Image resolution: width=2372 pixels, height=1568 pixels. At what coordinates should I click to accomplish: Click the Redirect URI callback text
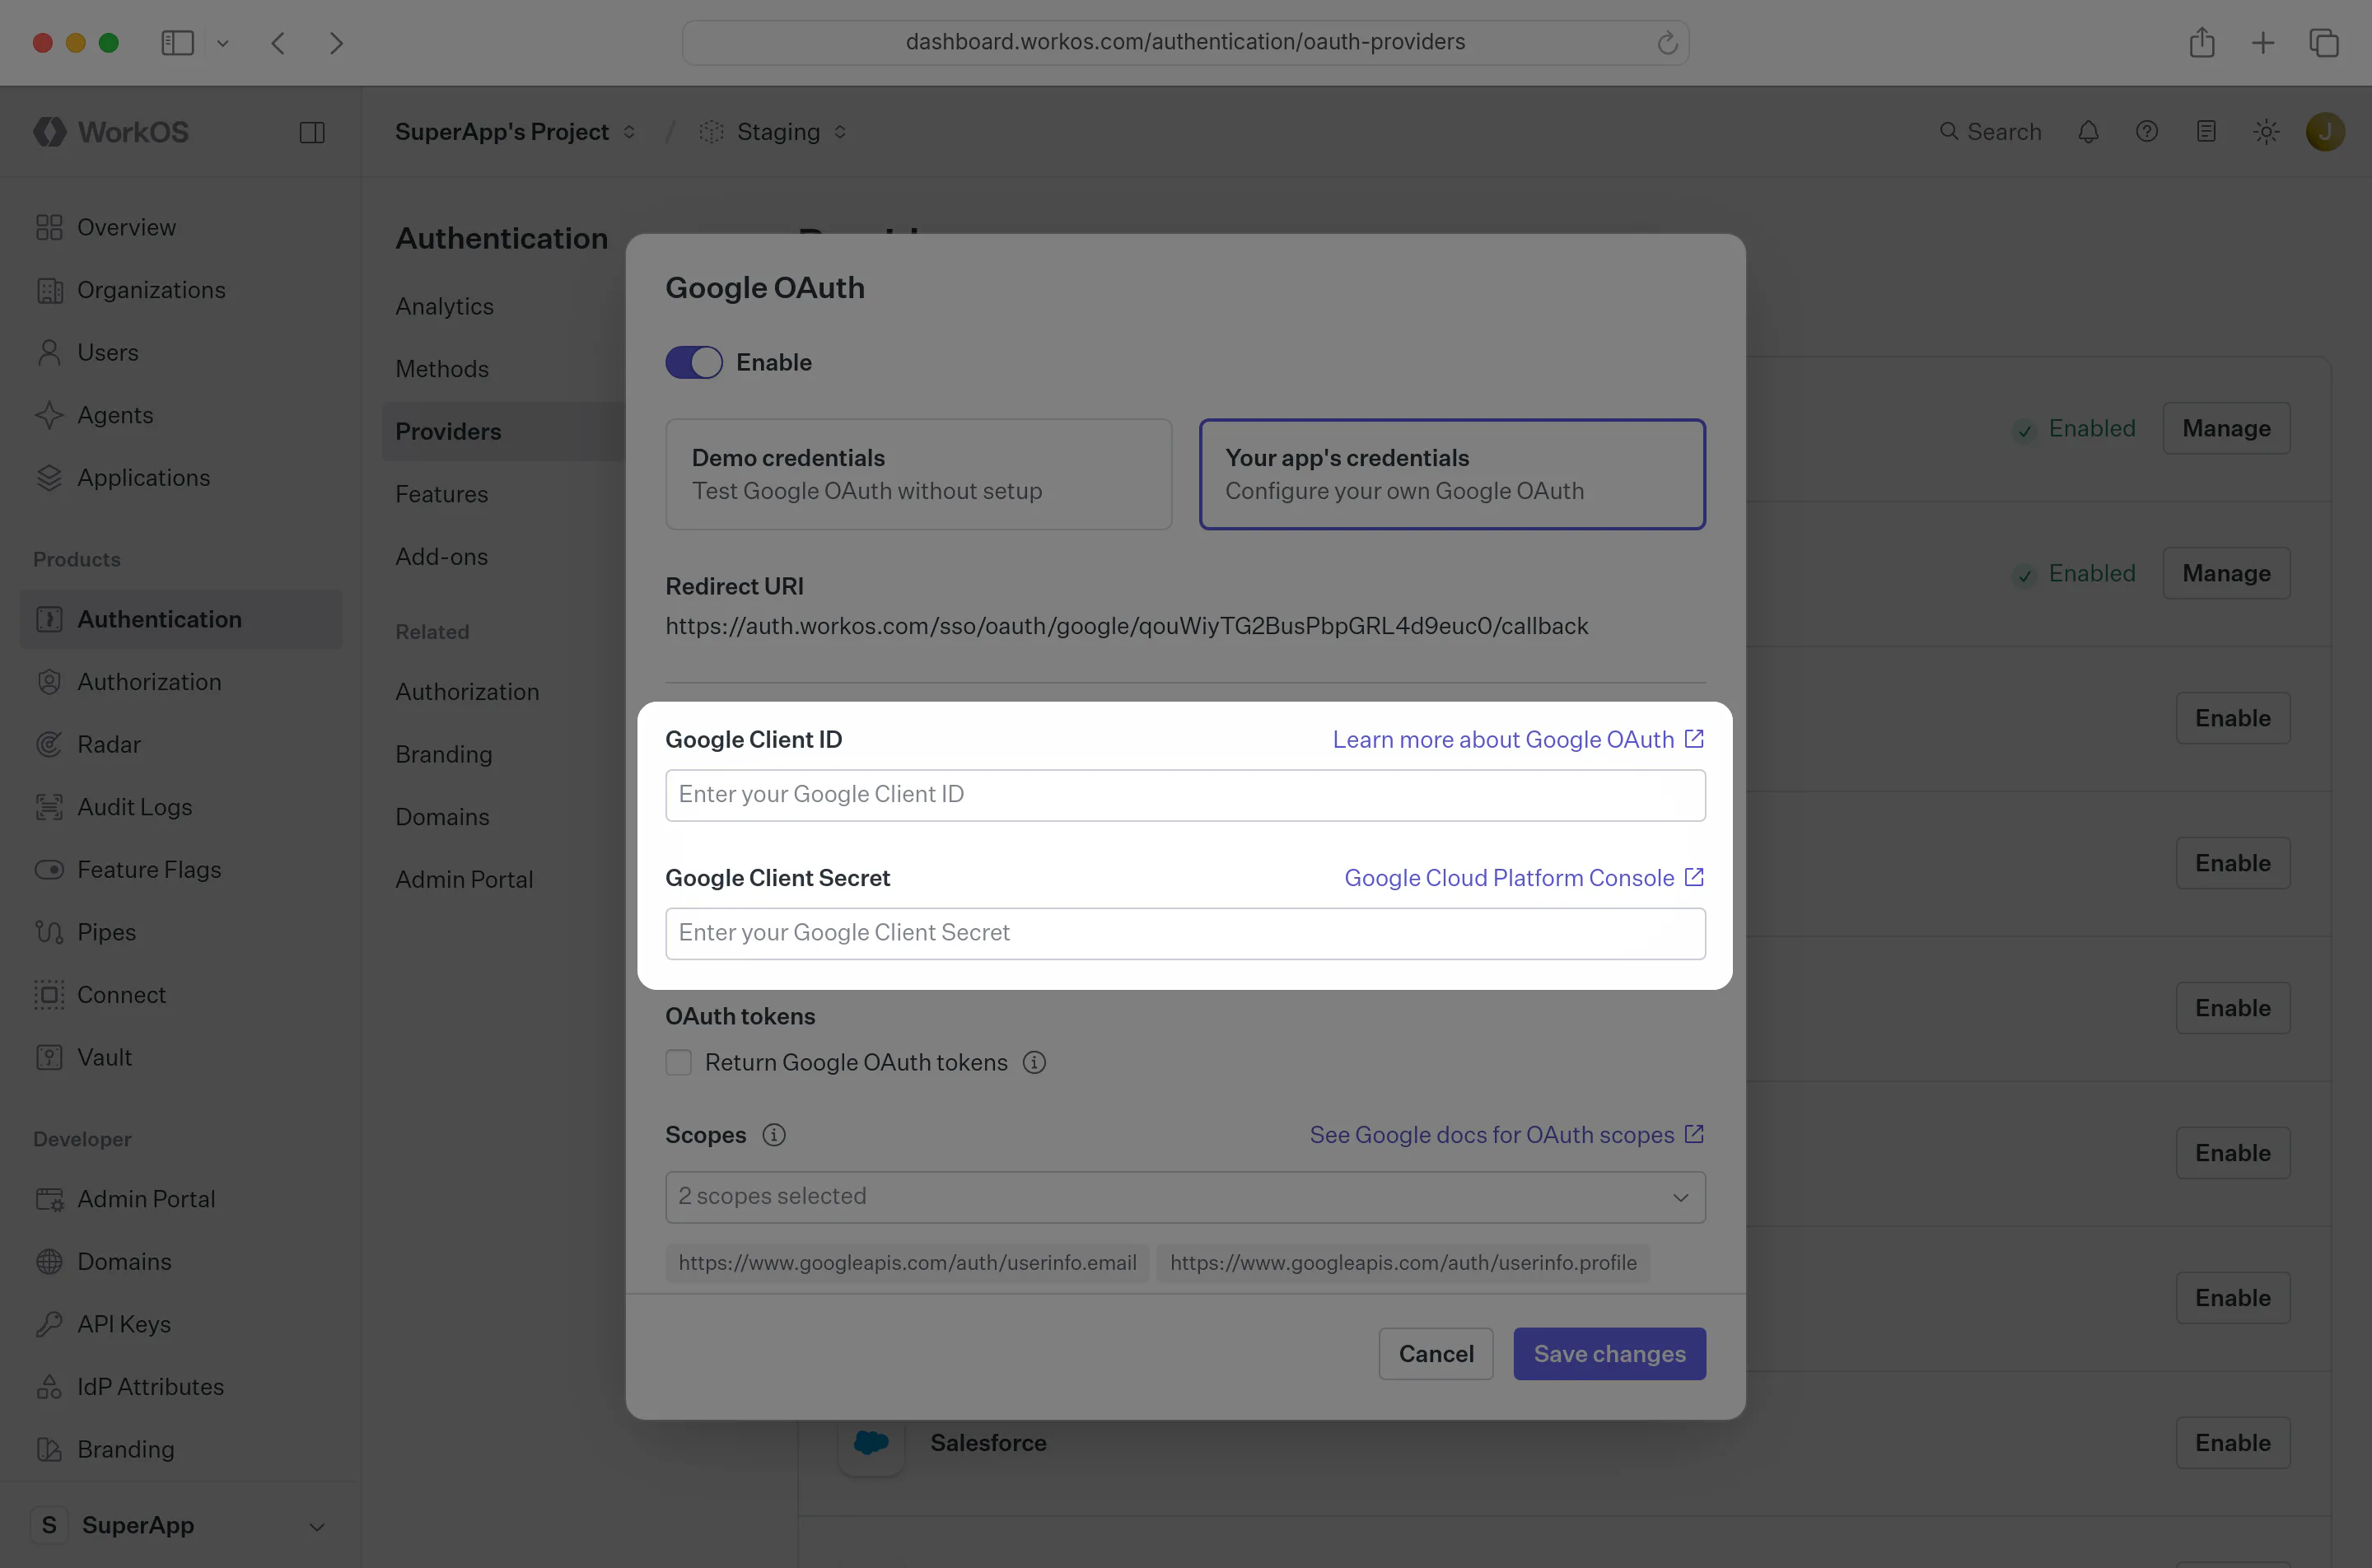1126,626
